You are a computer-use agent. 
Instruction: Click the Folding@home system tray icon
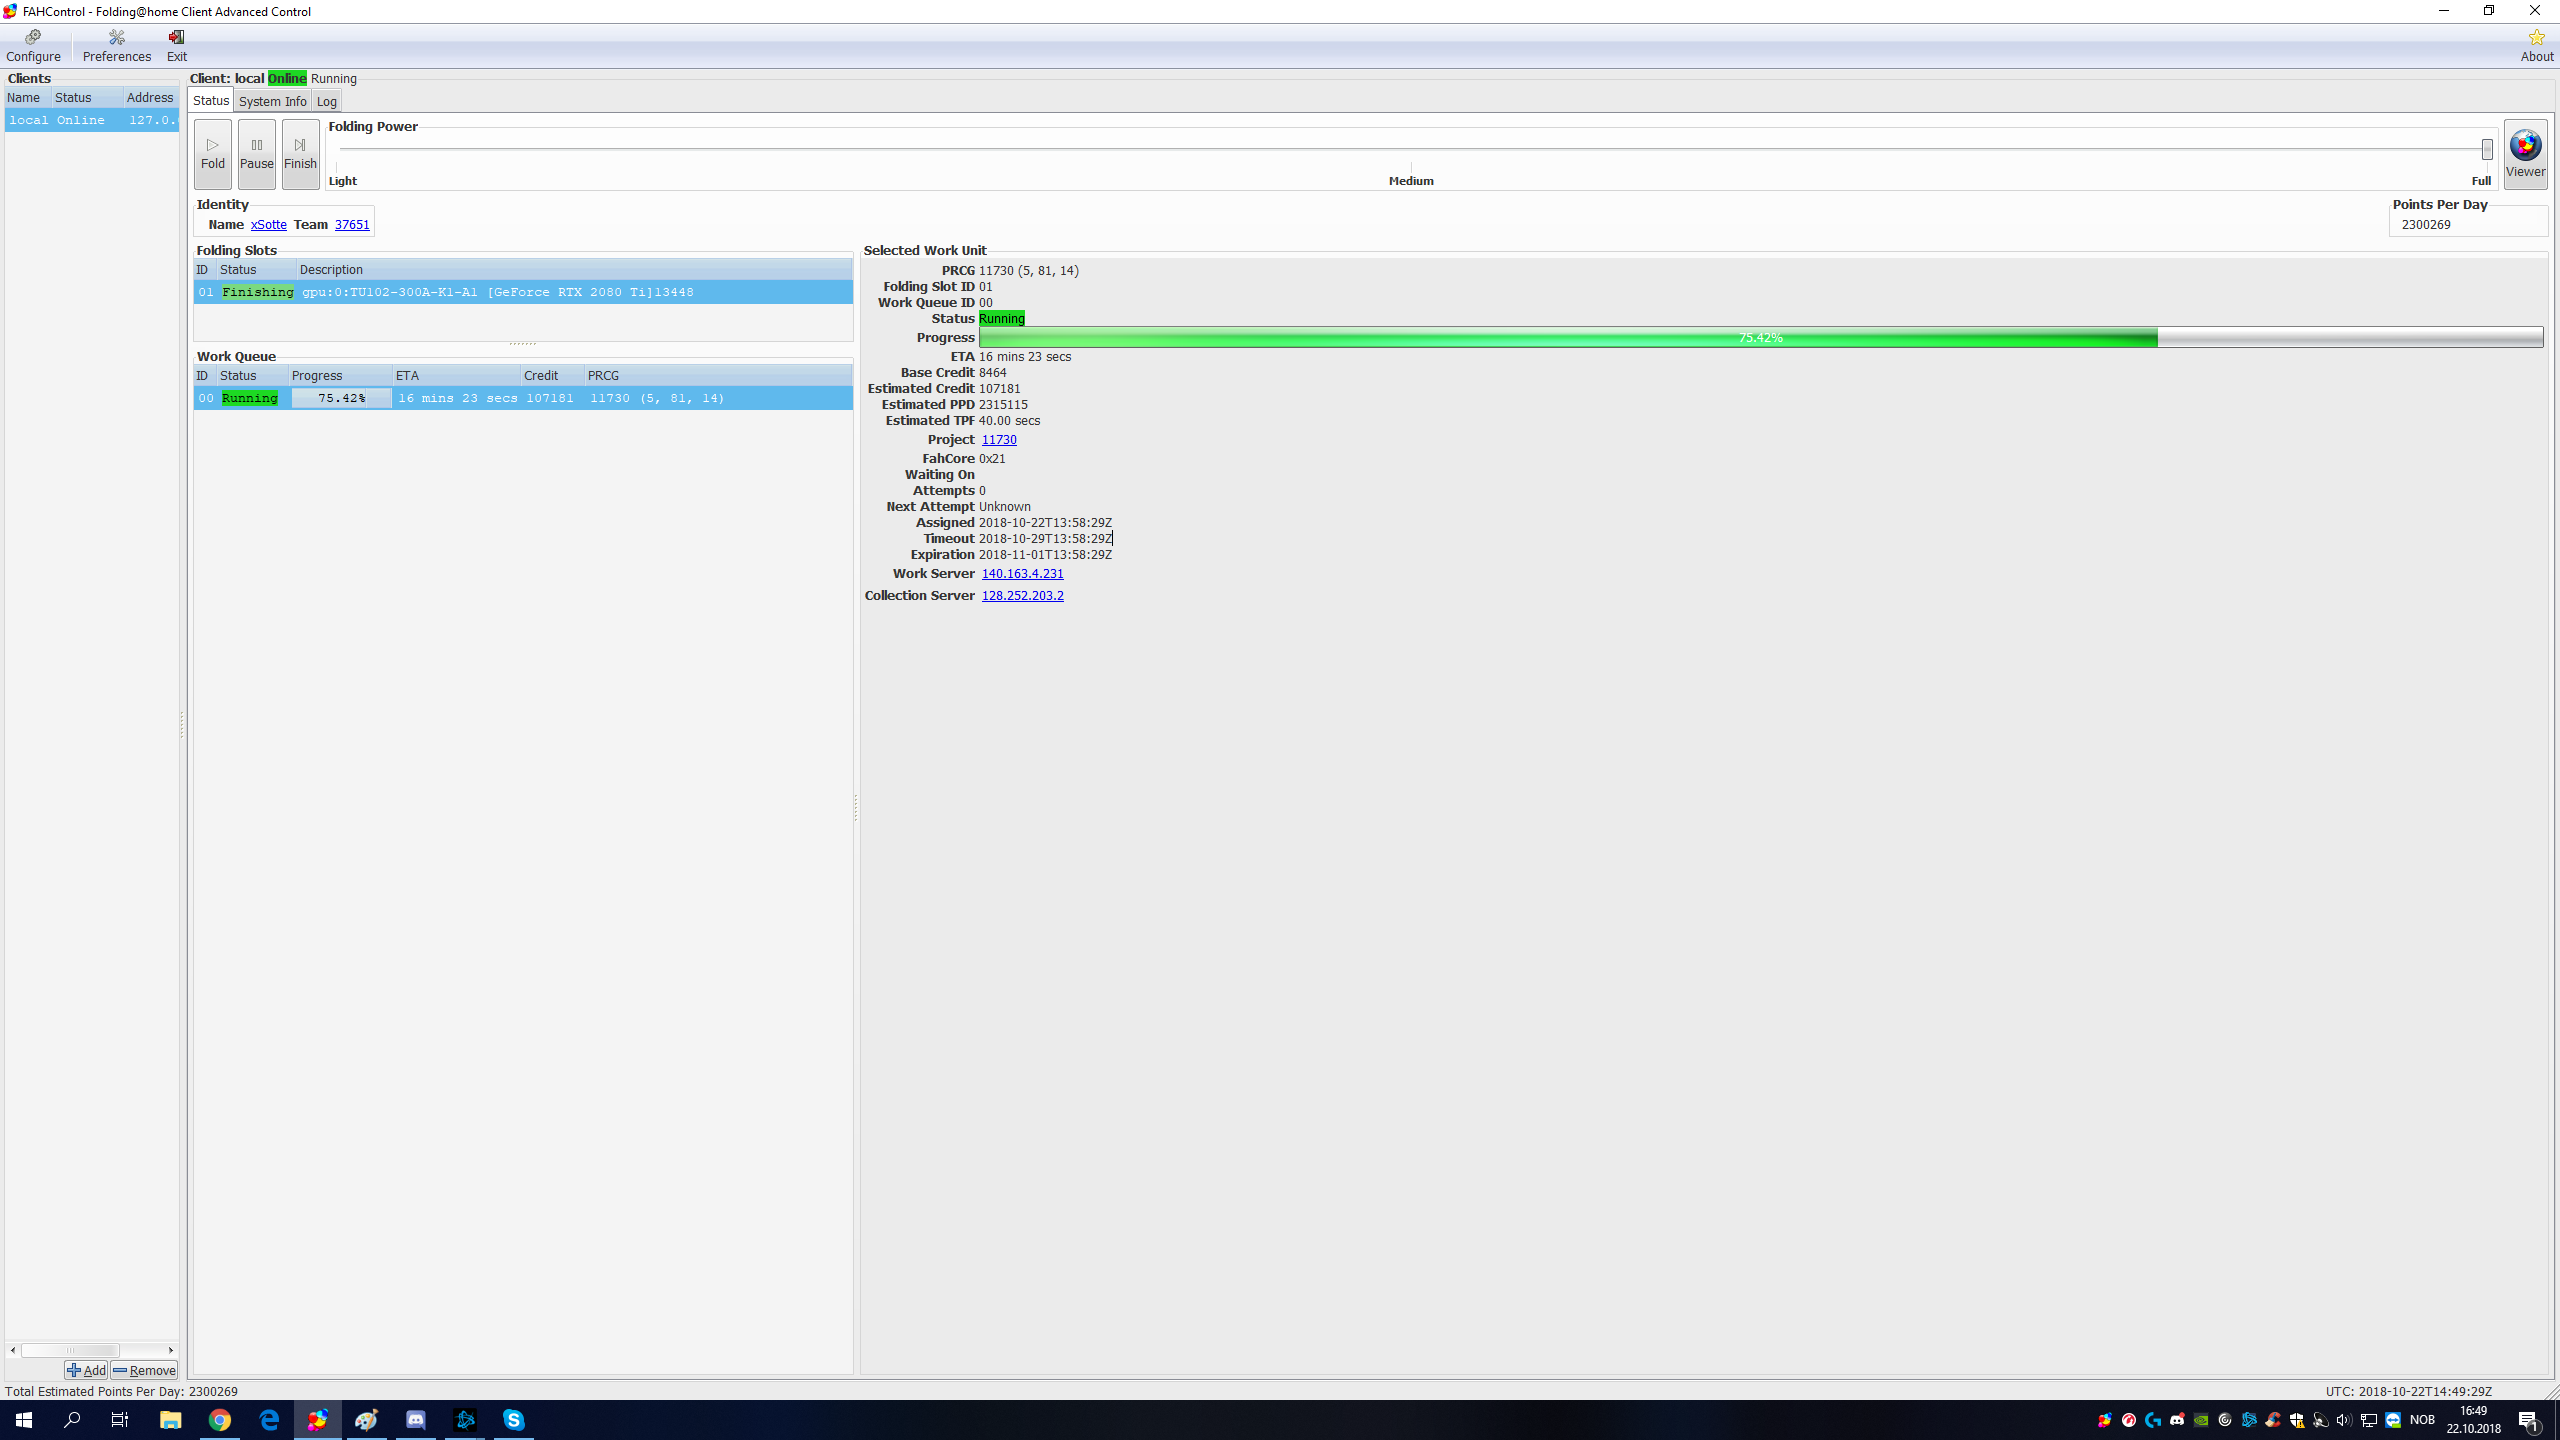[x=2105, y=1420]
